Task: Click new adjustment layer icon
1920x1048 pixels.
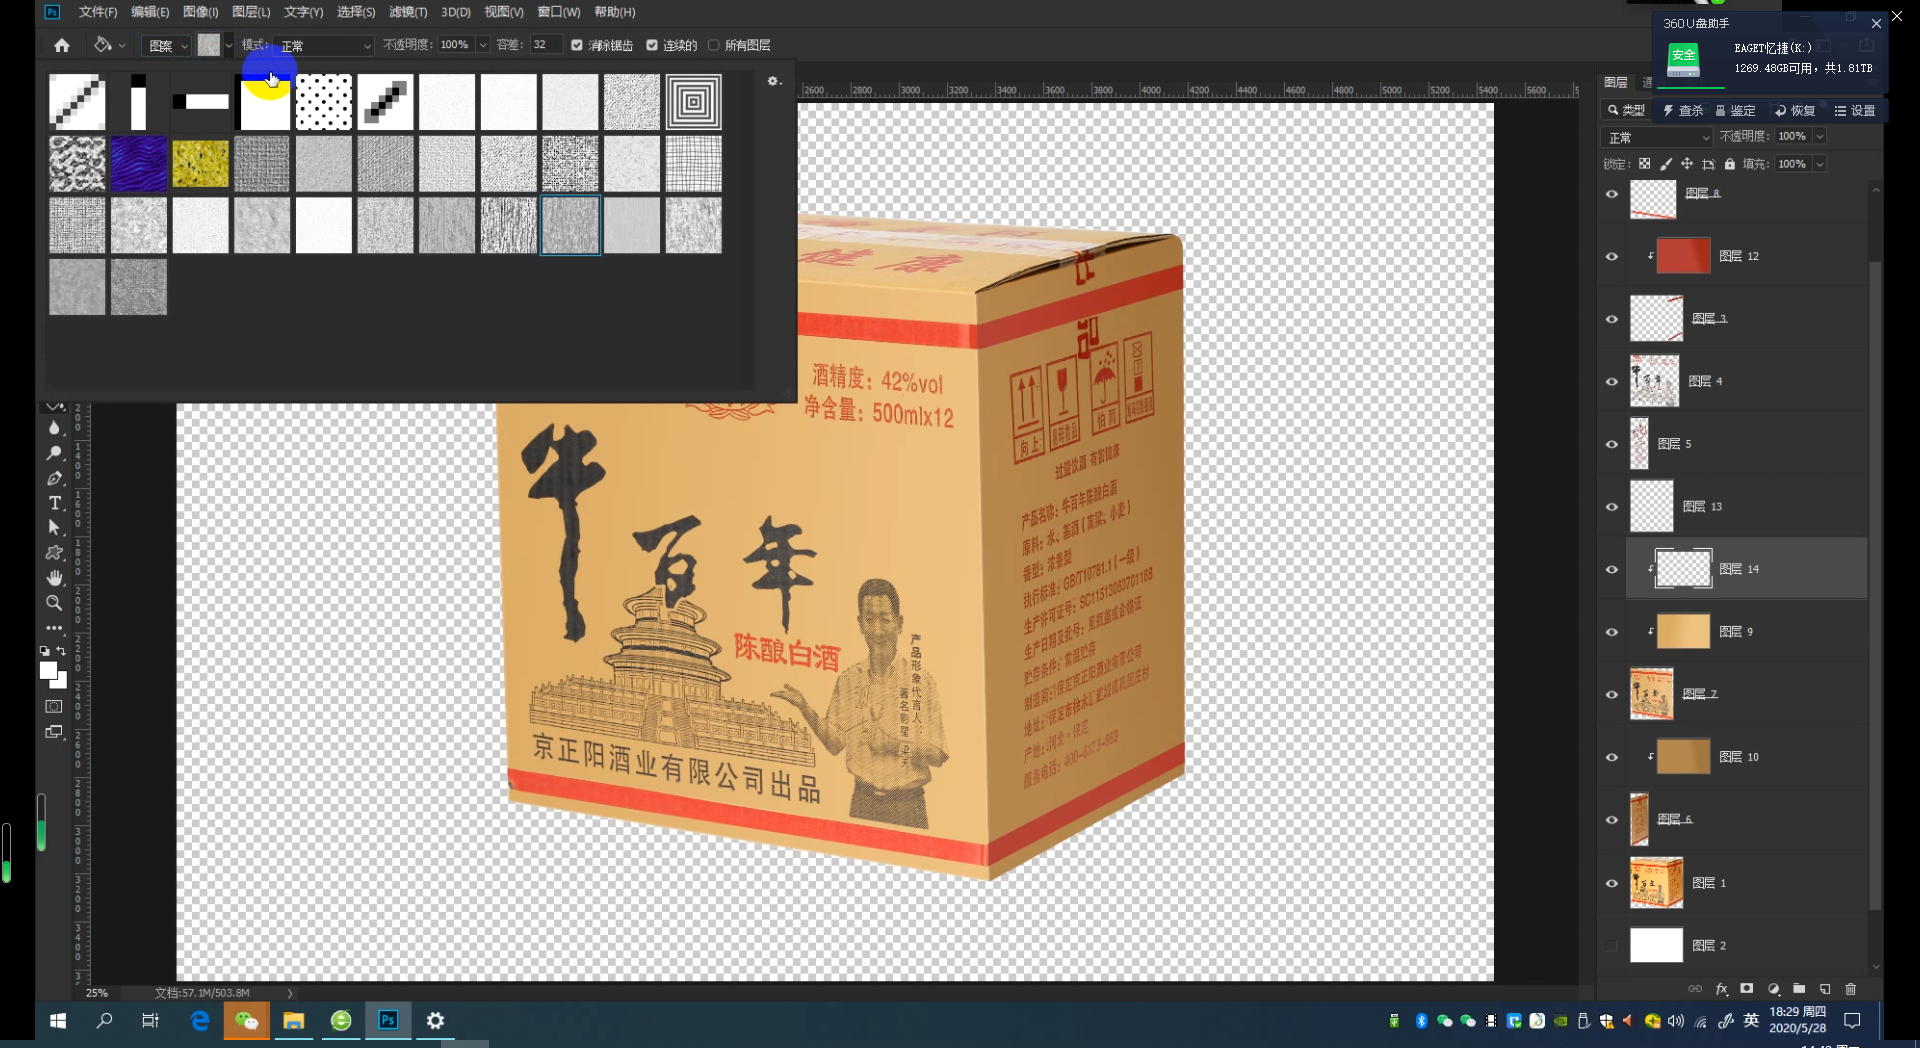Action: pyautogui.click(x=1773, y=989)
